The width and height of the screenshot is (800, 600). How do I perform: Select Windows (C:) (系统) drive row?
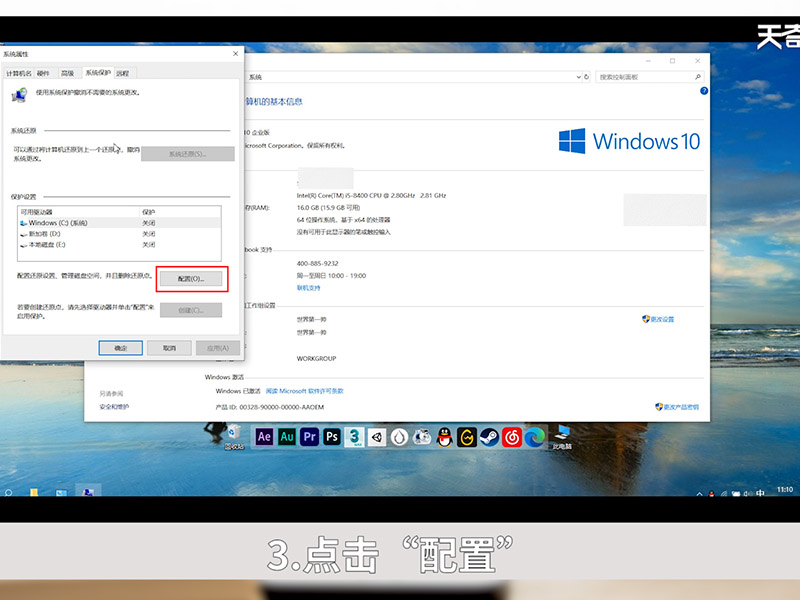click(x=60, y=223)
